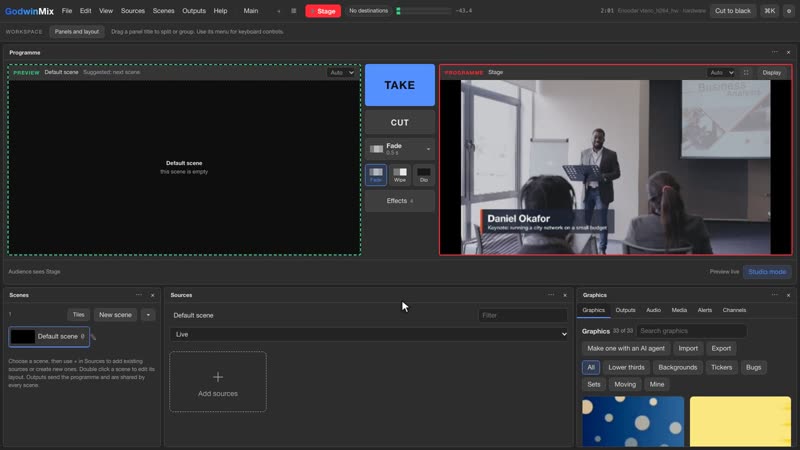Screen dimensions: 800x450
Task: Switch to the Media tab
Action: (679, 310)
